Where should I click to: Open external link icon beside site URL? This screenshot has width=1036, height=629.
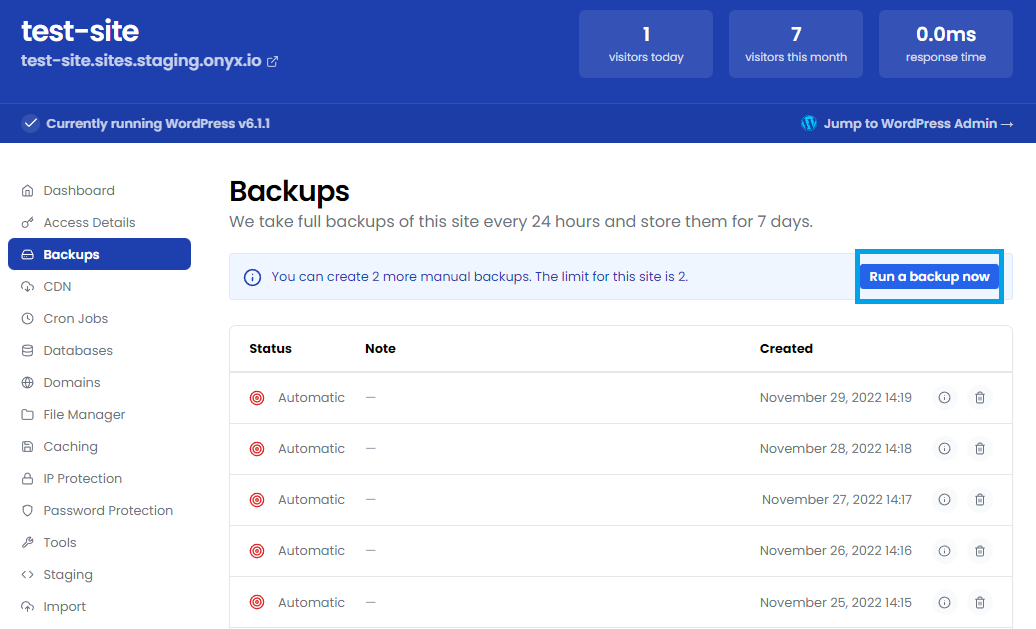pos(272,61)
